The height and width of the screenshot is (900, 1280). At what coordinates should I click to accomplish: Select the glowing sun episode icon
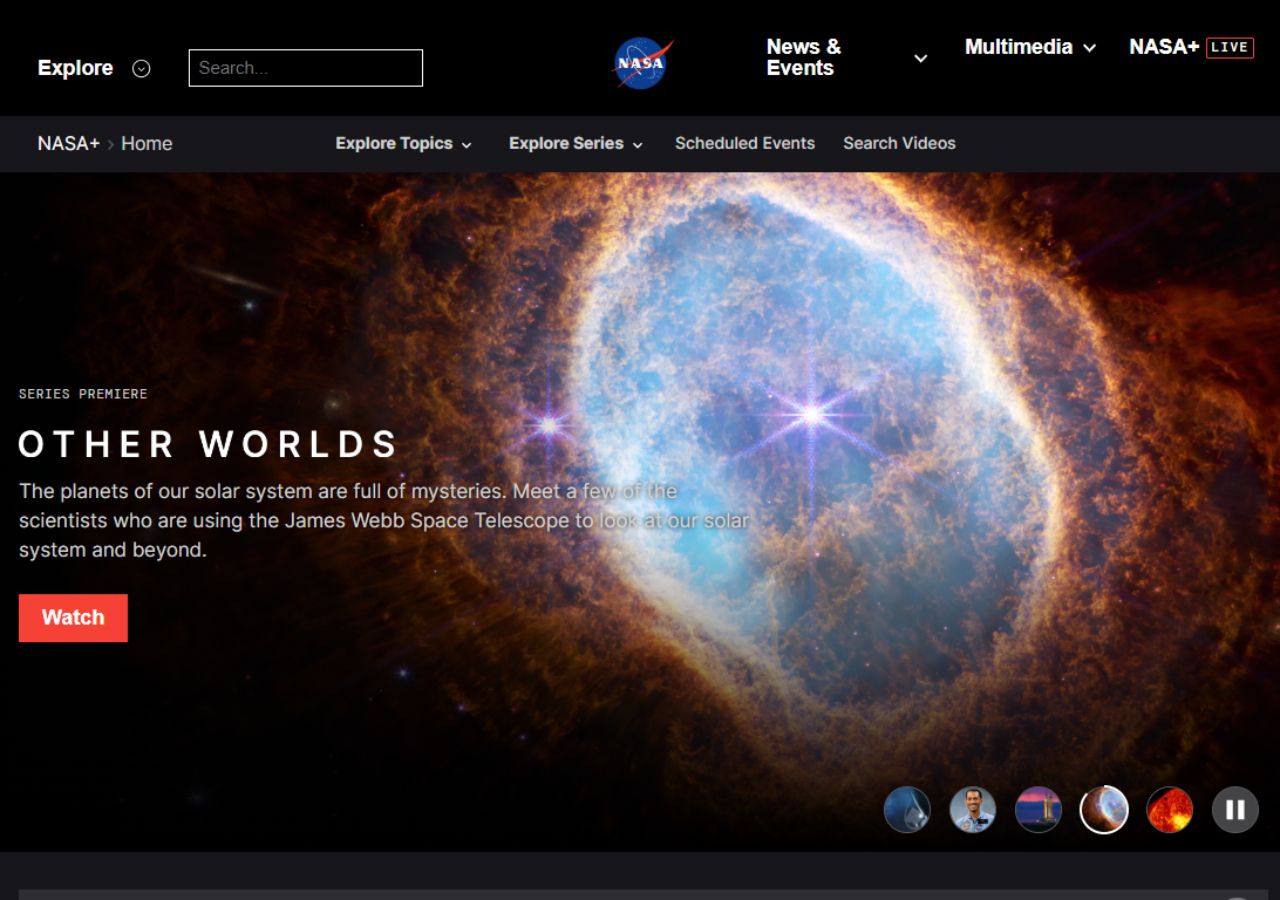1169,809
